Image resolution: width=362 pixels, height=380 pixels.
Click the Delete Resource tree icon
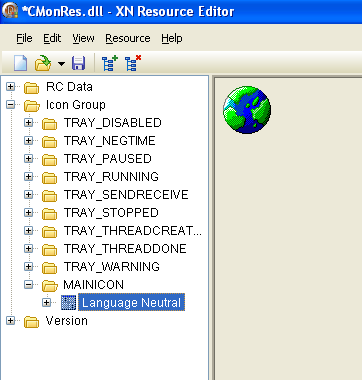point(133,63)
